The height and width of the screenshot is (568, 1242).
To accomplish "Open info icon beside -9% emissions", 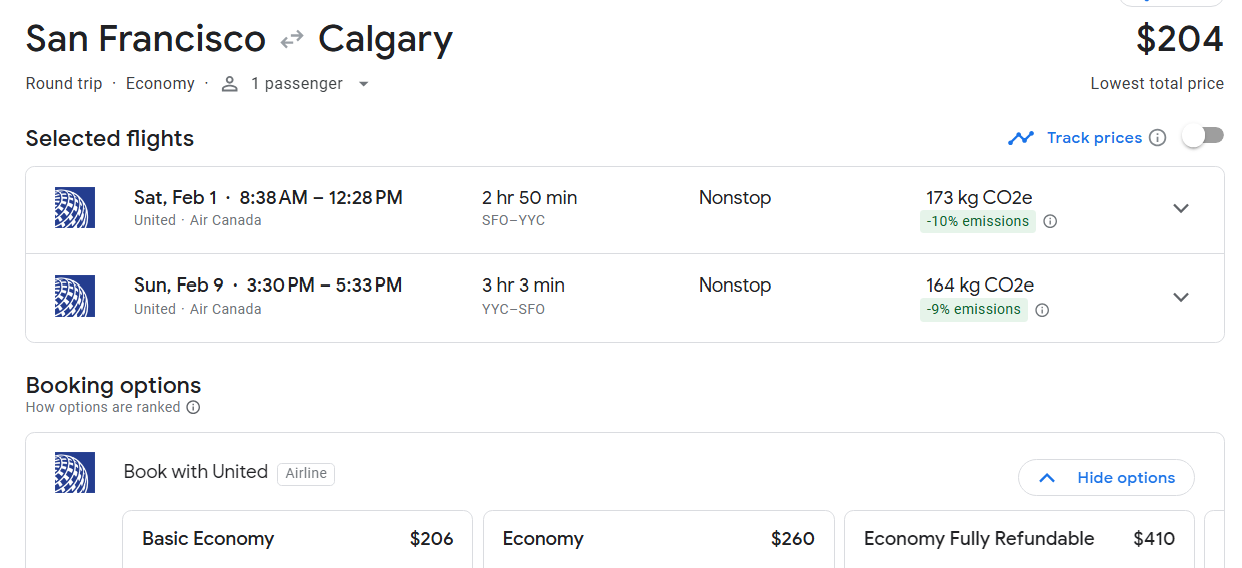I will click(1042, 310).
